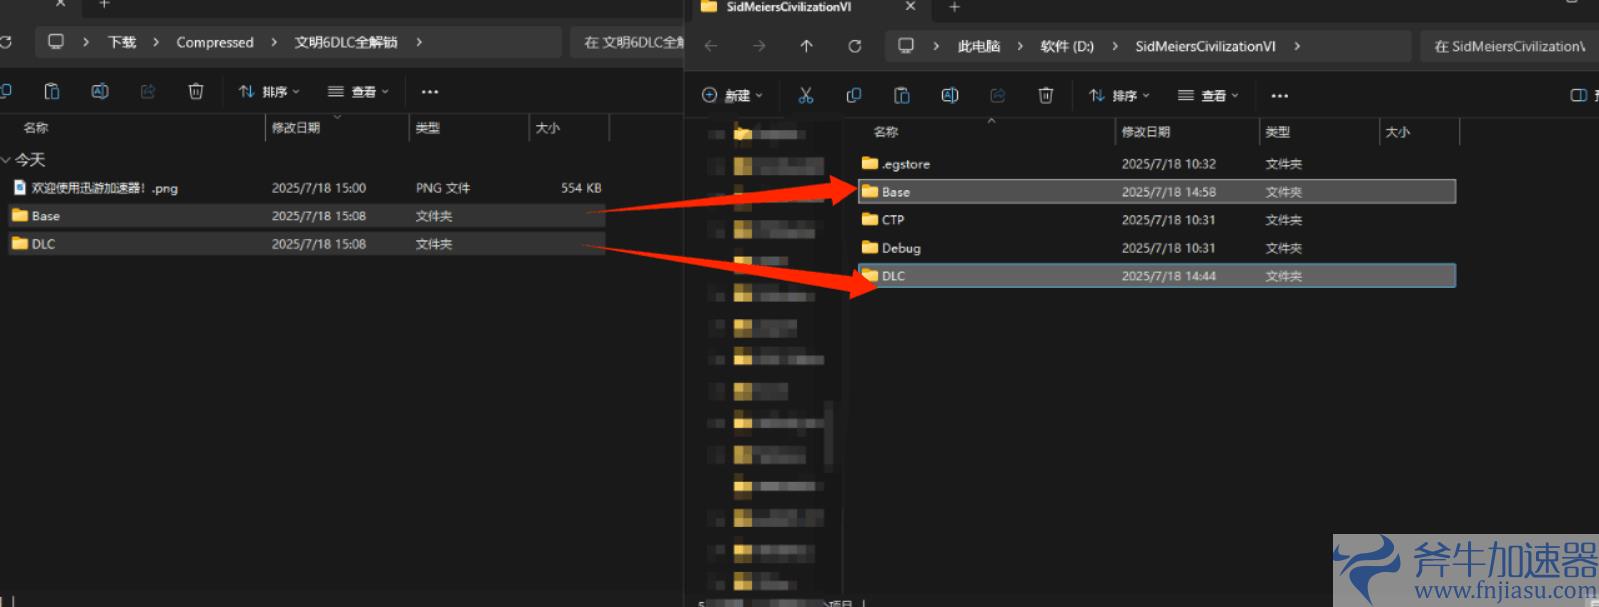1599x607 pixels.
Task: Click 软件 (D:) in the right address bar
Action: pyautogui.click(x=1067, y=46)
